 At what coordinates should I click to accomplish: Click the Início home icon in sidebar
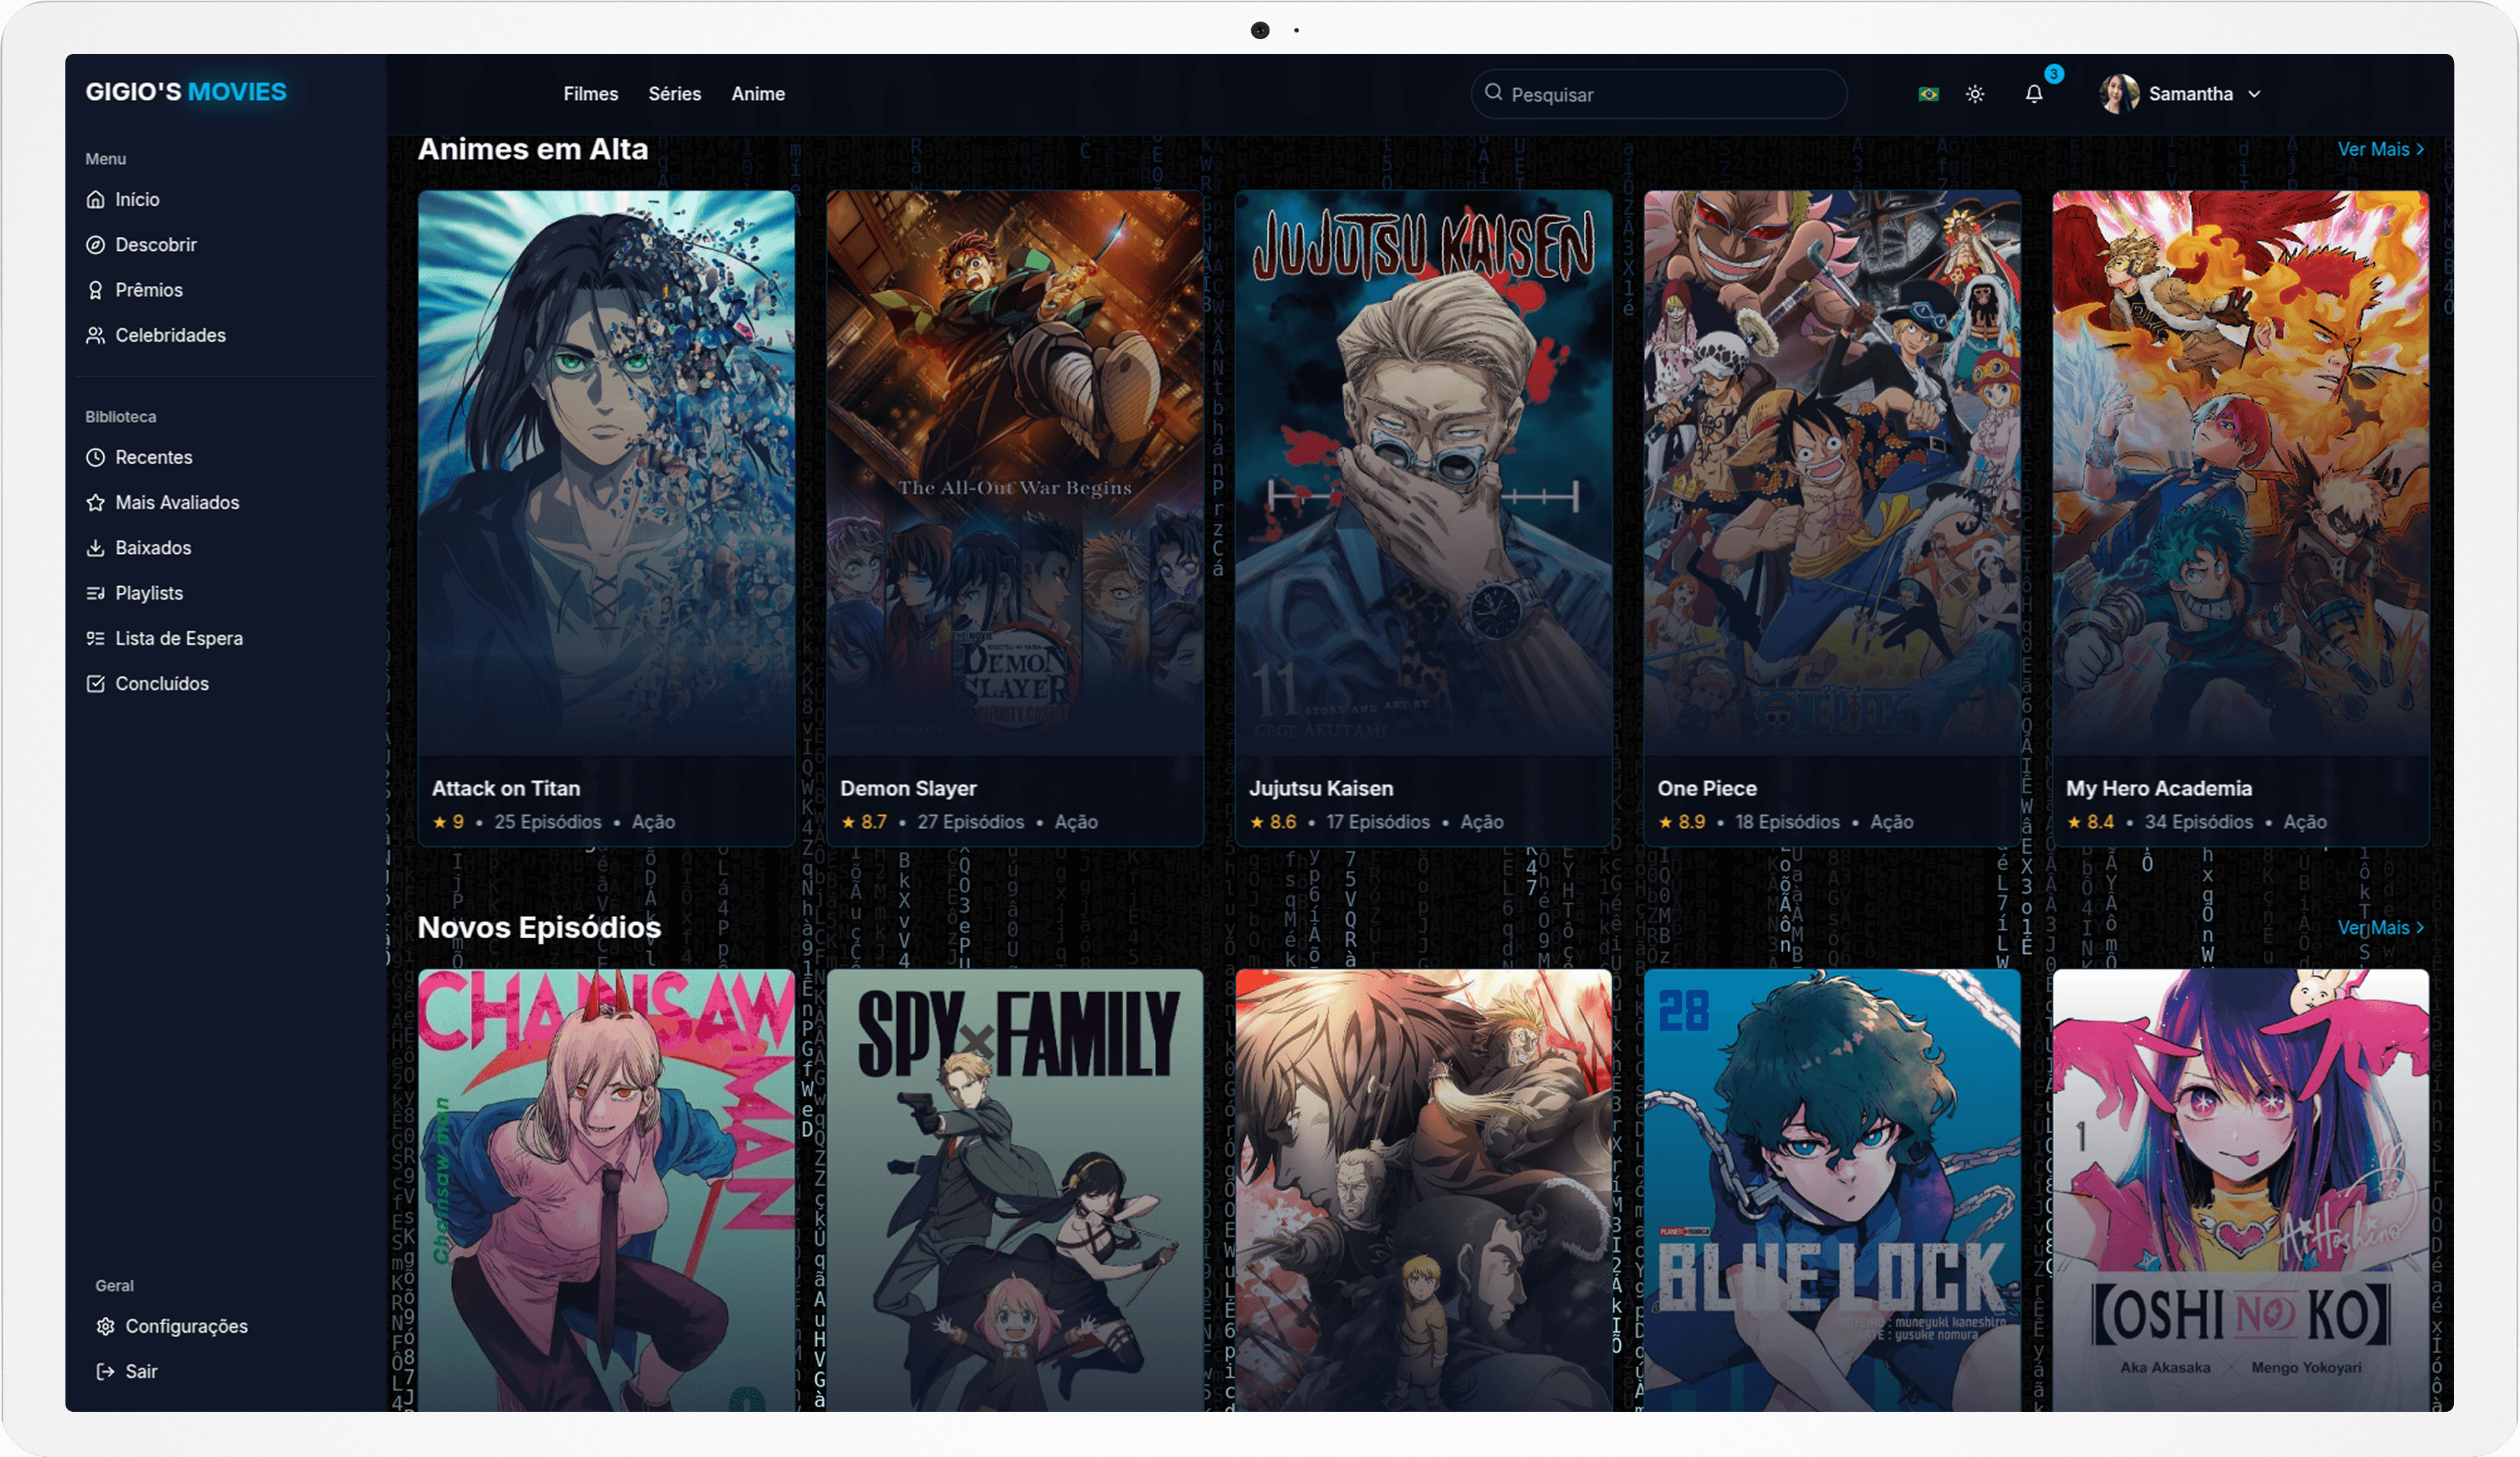pos(95,199)
